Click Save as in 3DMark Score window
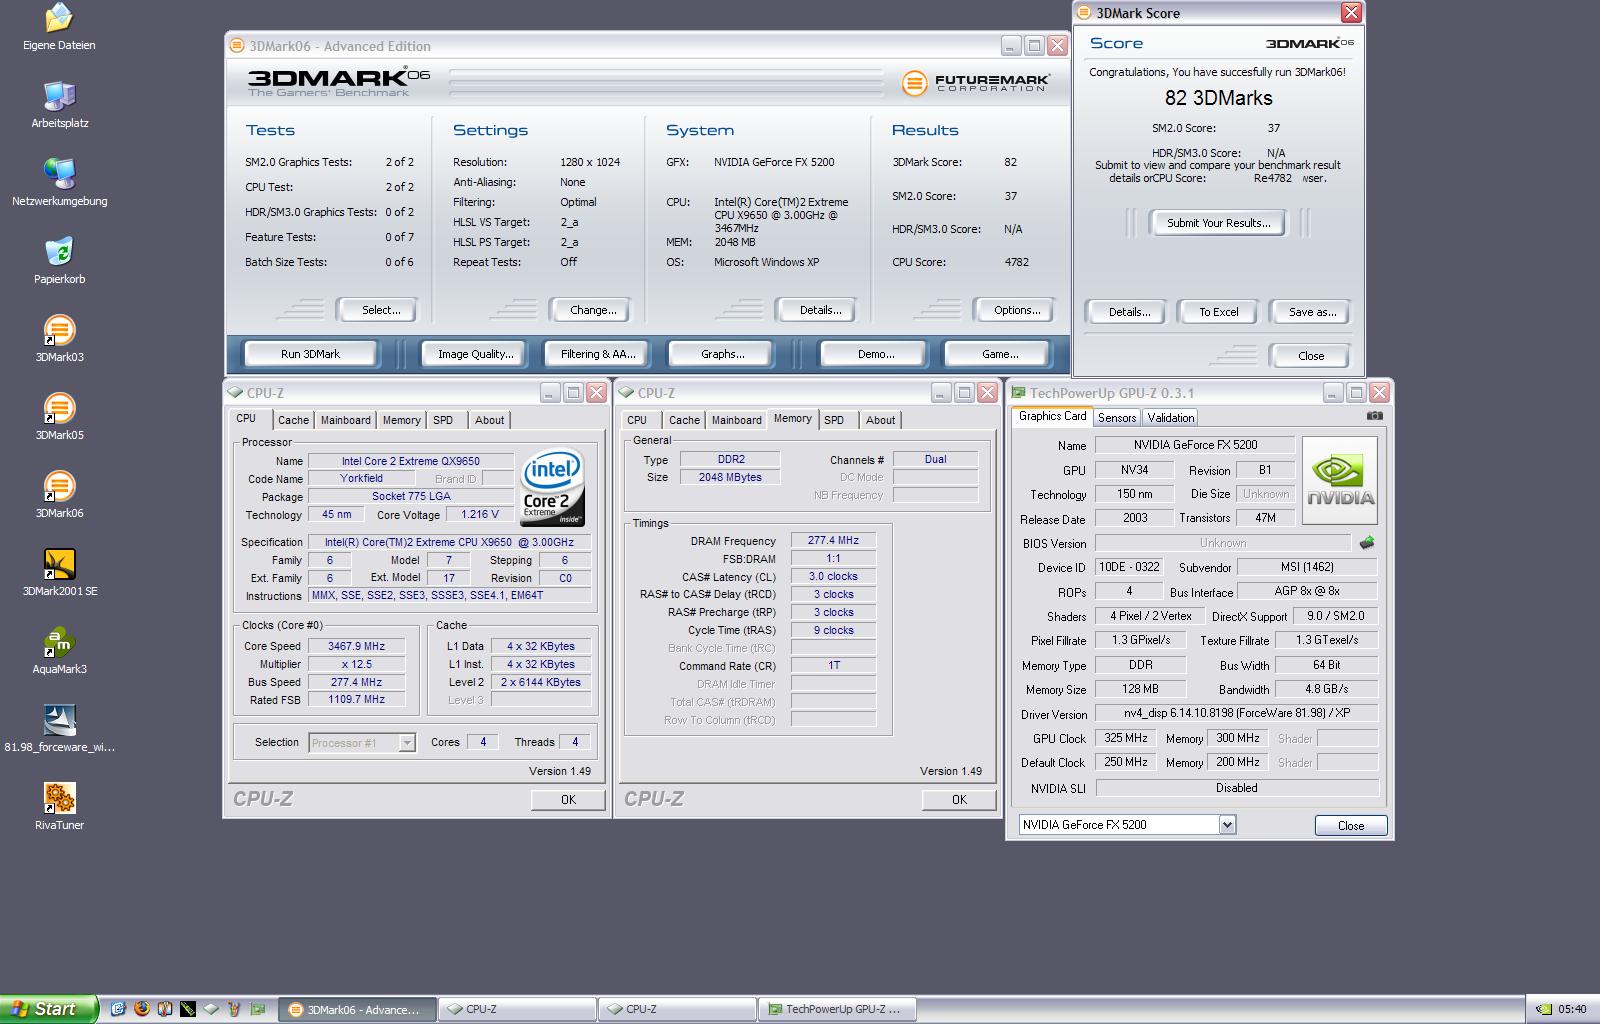Screen dimensions: 1600x1024 1311,312
